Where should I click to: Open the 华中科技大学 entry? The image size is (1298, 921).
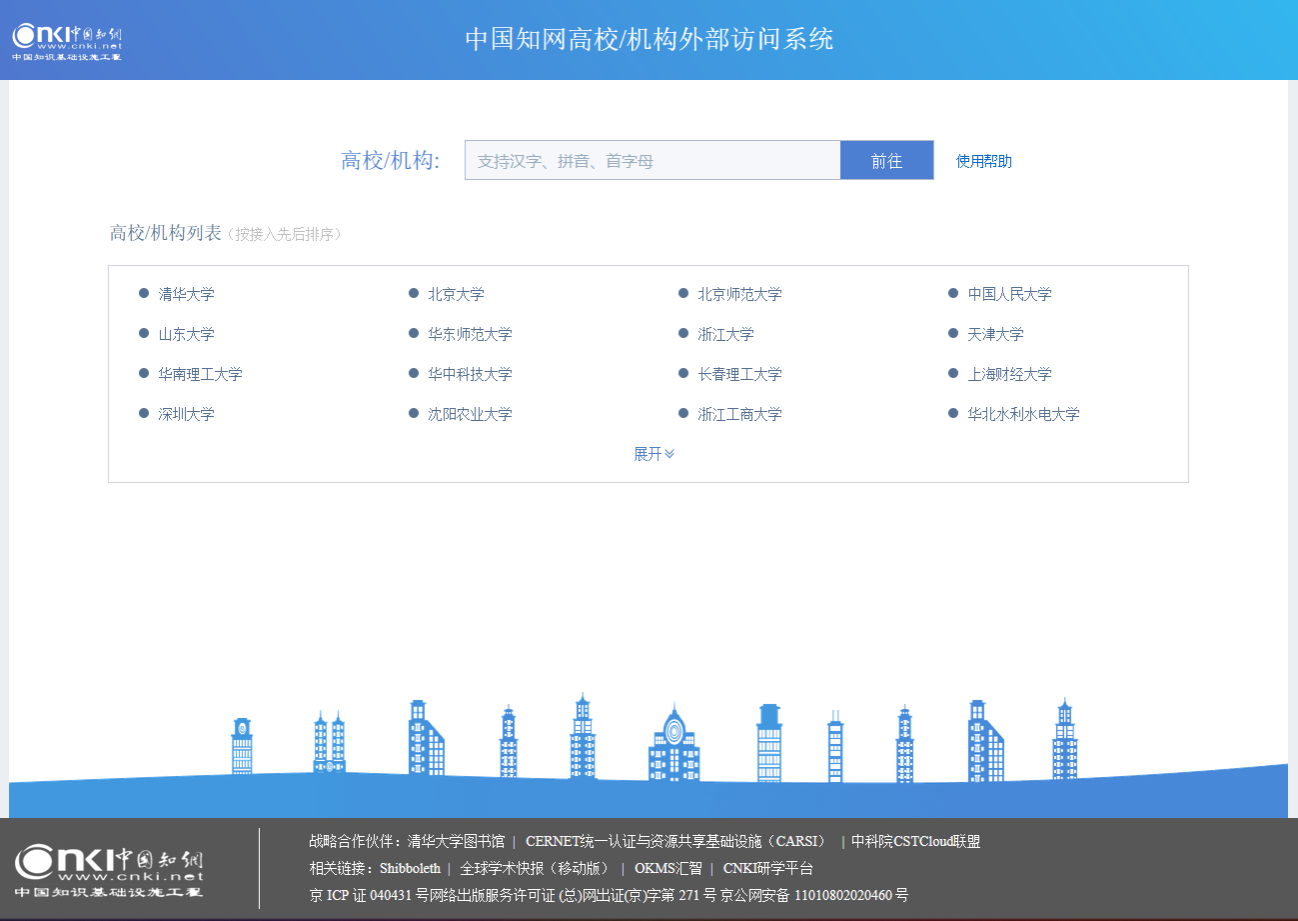pyautogui.click(x=470, y=374)
